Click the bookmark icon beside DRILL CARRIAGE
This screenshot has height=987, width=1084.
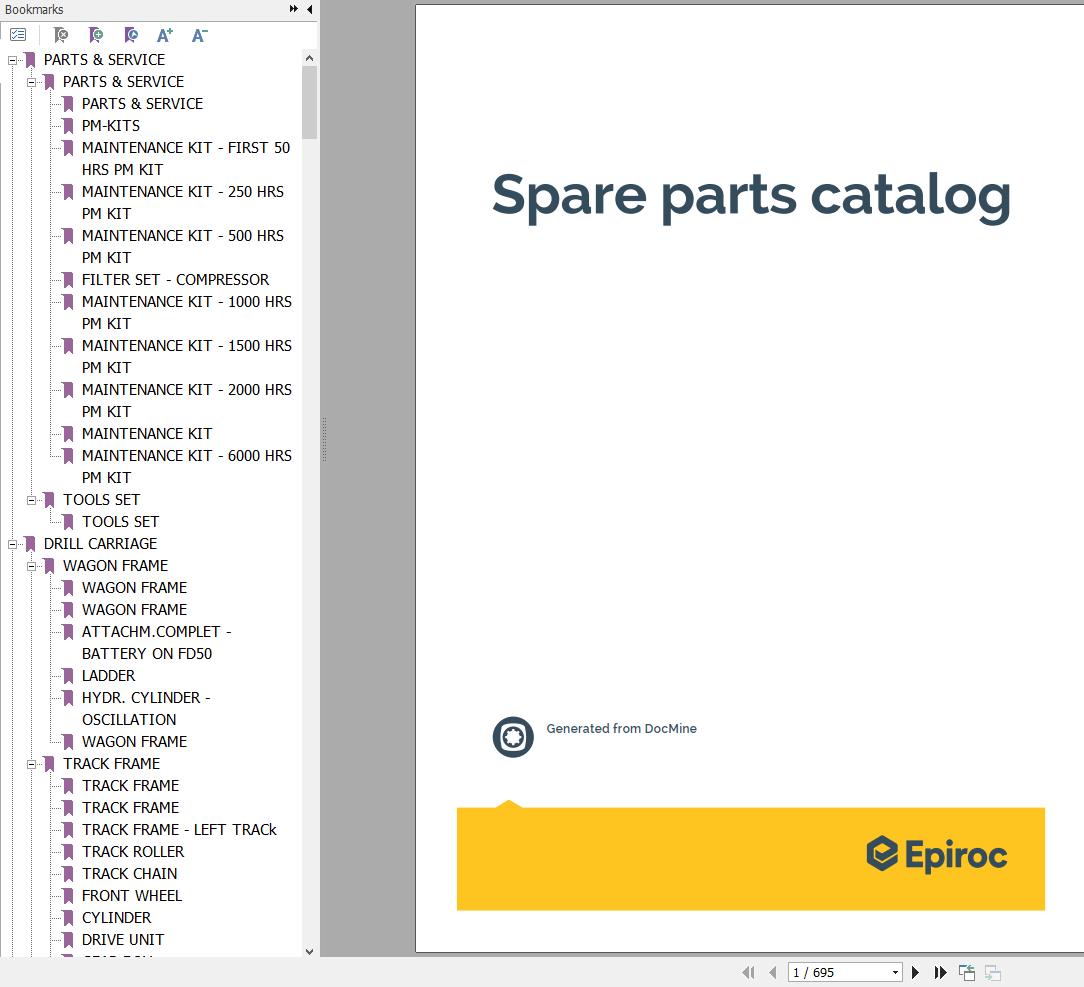[x=30, y=544]
